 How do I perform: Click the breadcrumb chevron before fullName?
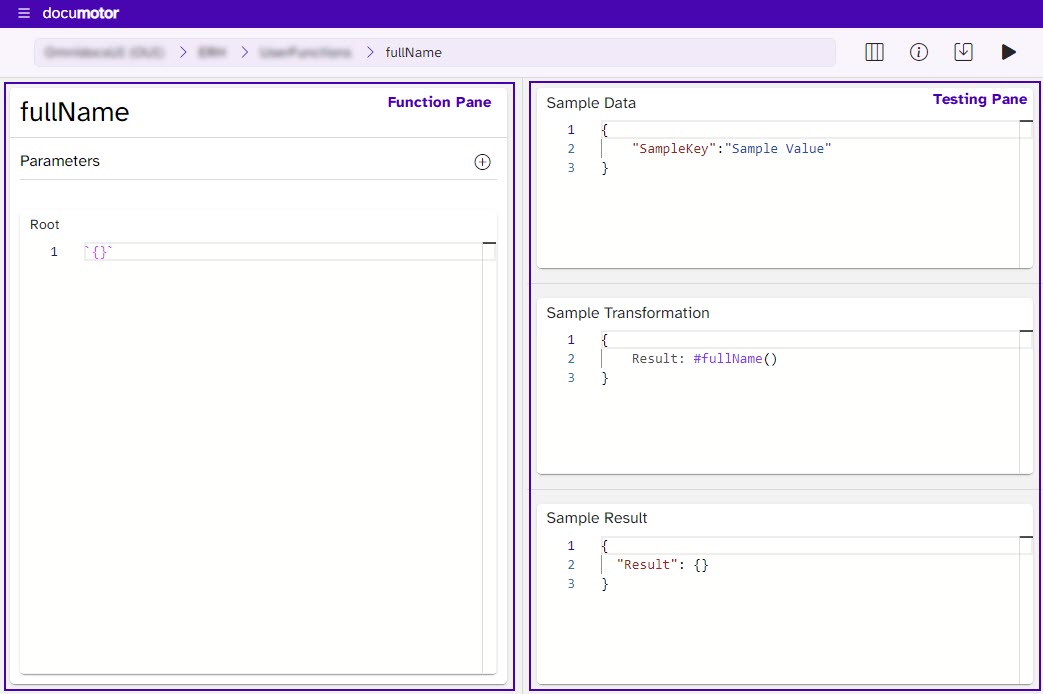point(369,53)
